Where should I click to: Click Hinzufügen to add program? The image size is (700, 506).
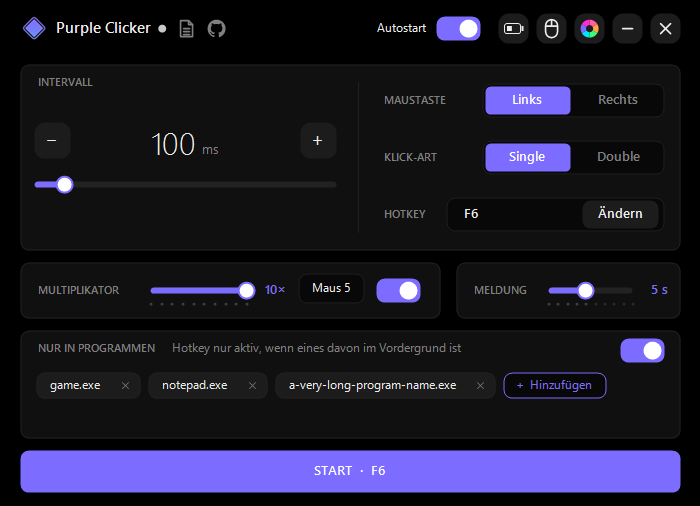[555, 385]
